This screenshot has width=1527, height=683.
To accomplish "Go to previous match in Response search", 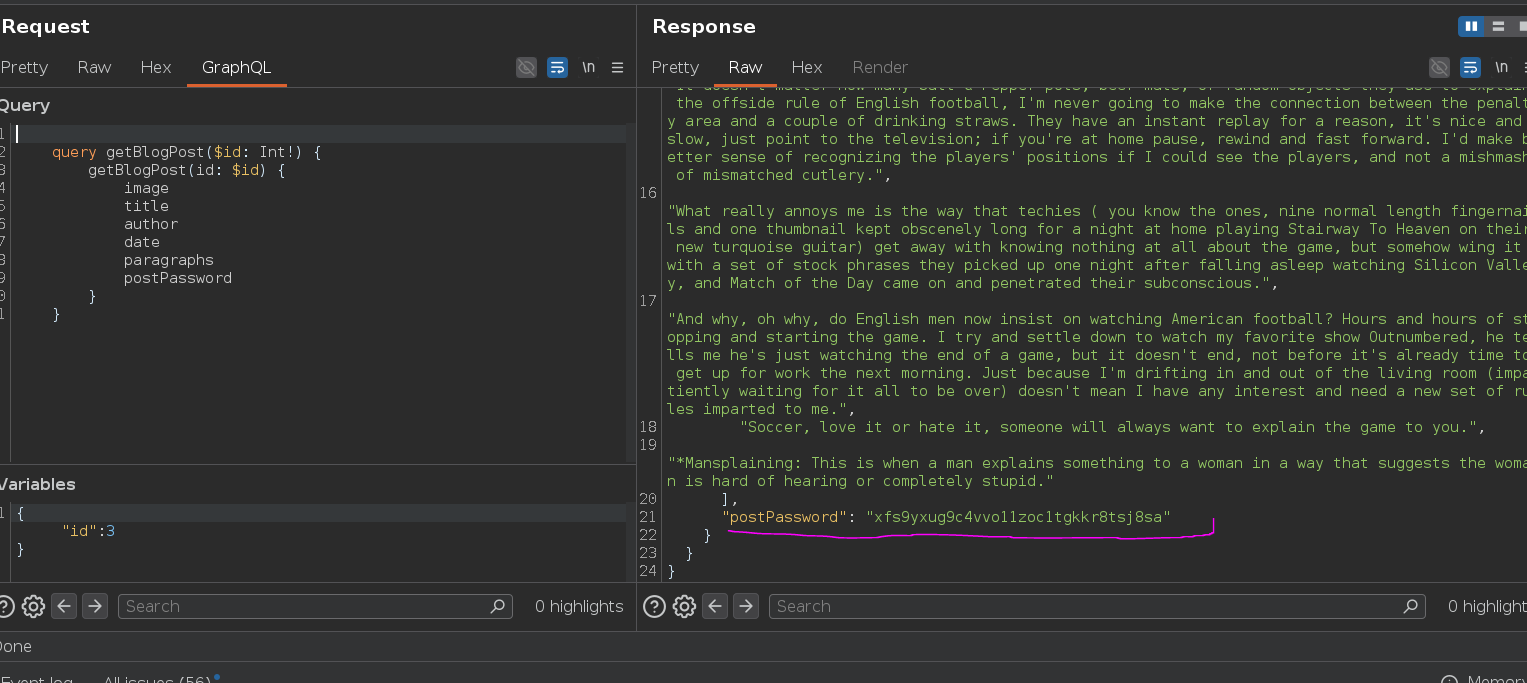I will coord(715,606).
